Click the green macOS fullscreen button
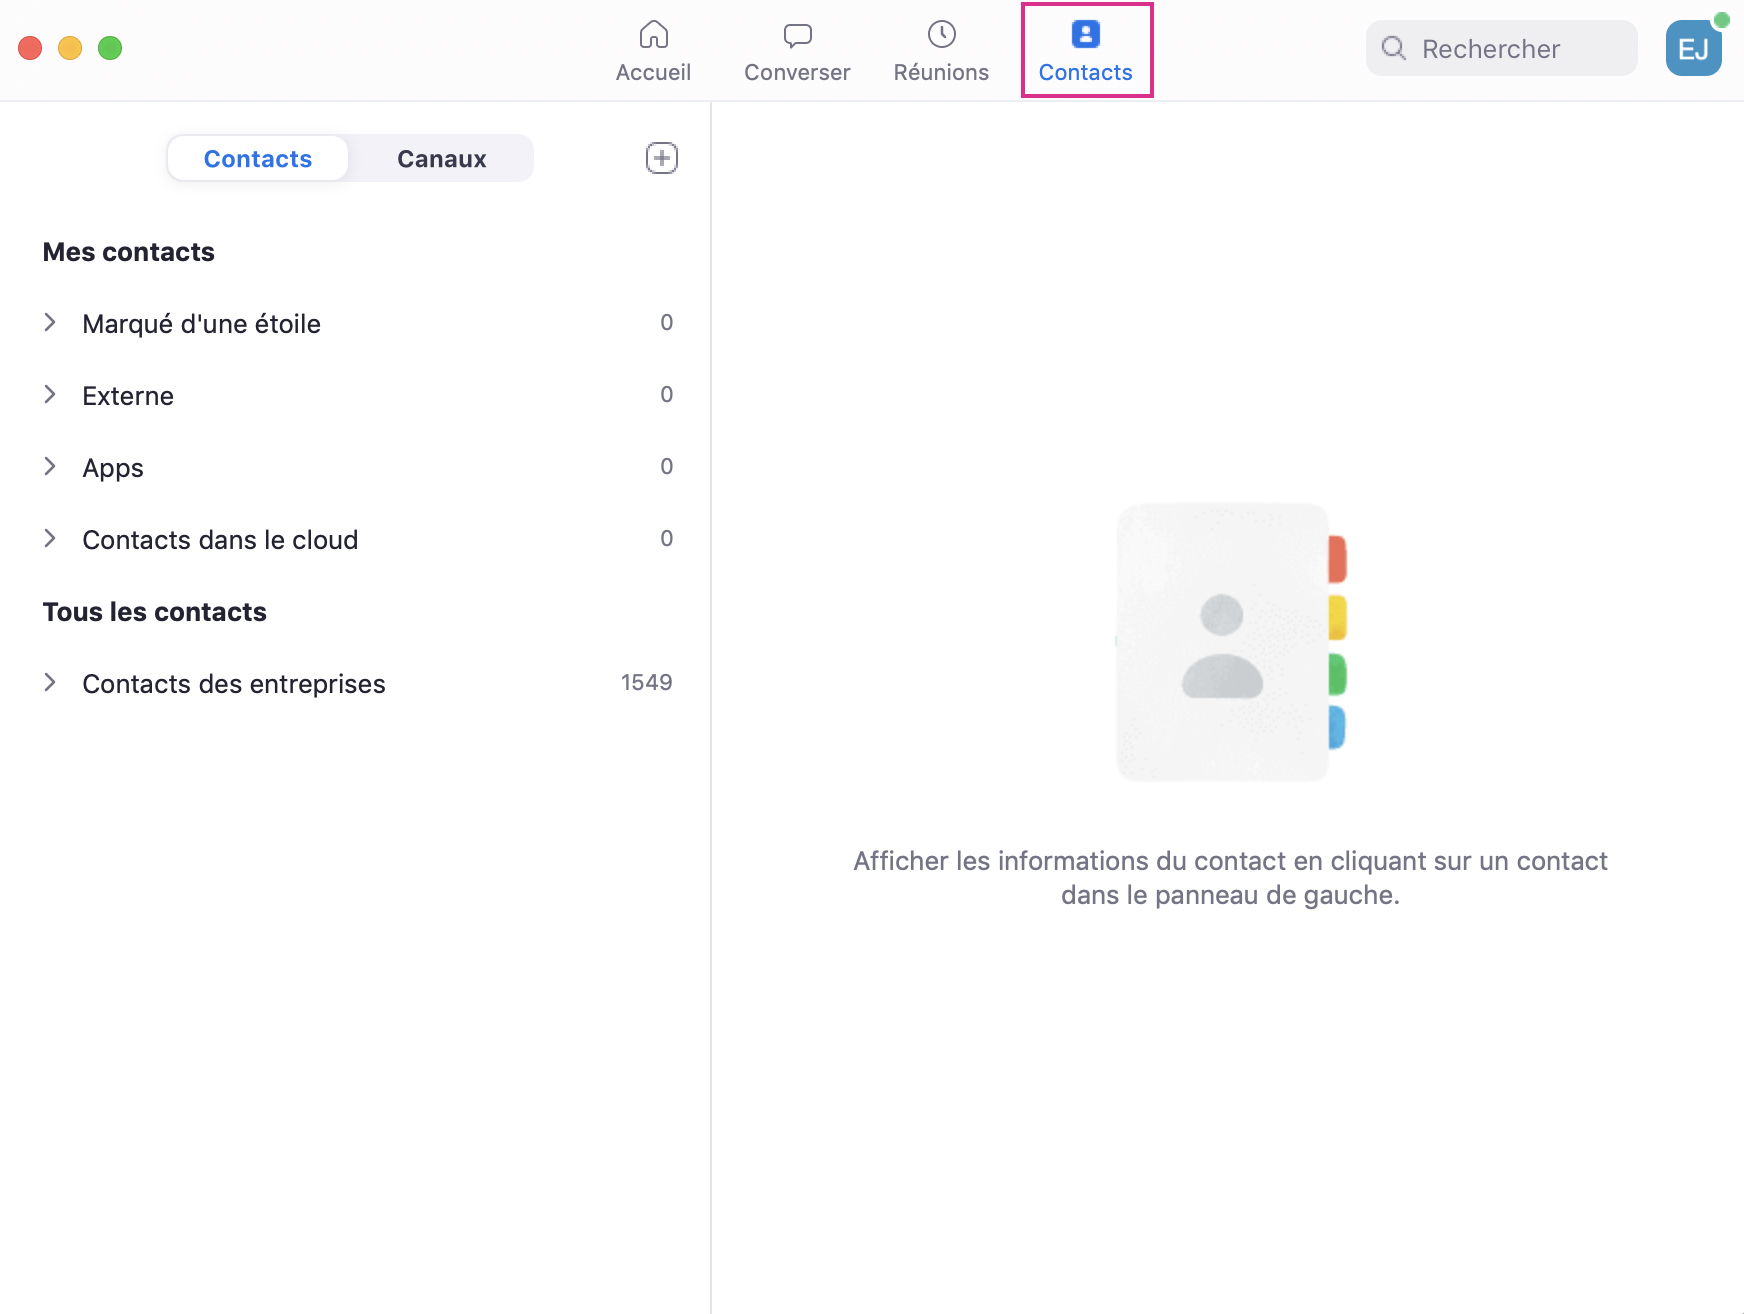This screenshot has width=1744, height=1314. pyautogui.click(x=110, y=48)
